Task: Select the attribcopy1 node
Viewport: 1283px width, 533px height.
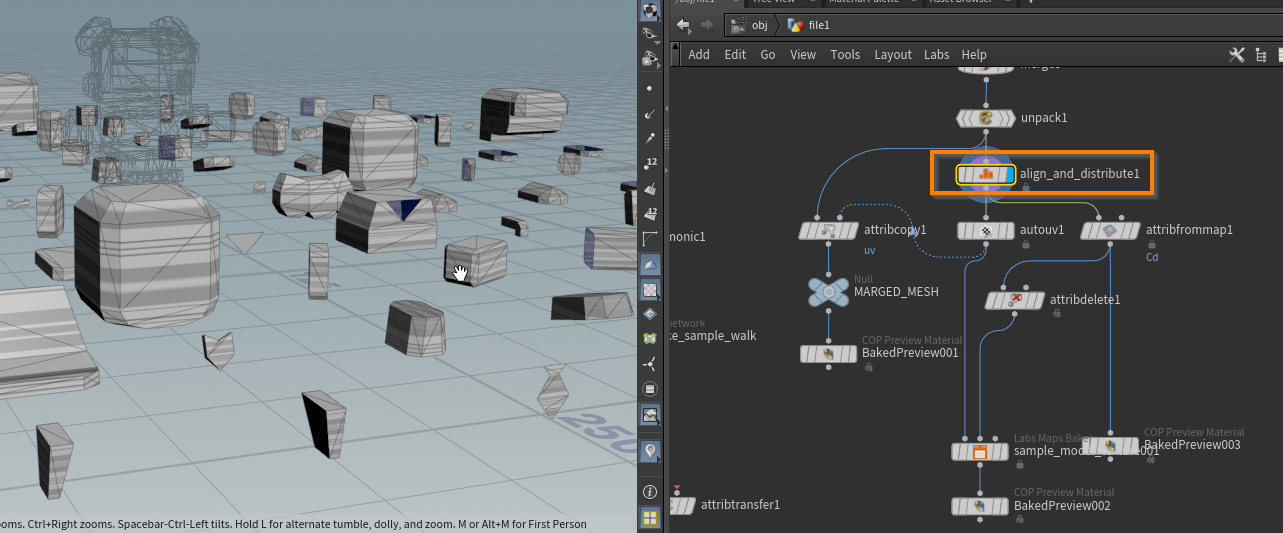Action: [829, 231]
